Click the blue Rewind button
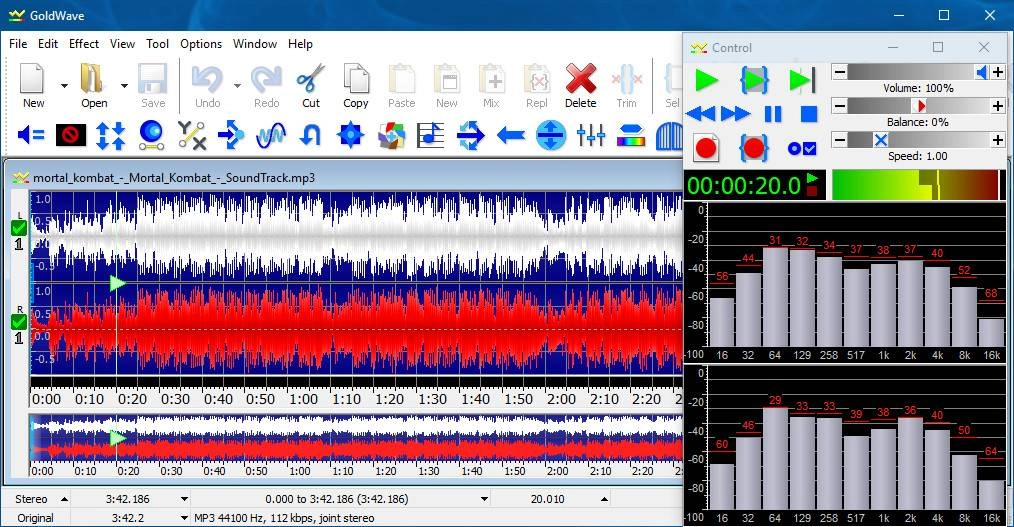Viewport: 1014px width, 527px height. coord(700,114)
